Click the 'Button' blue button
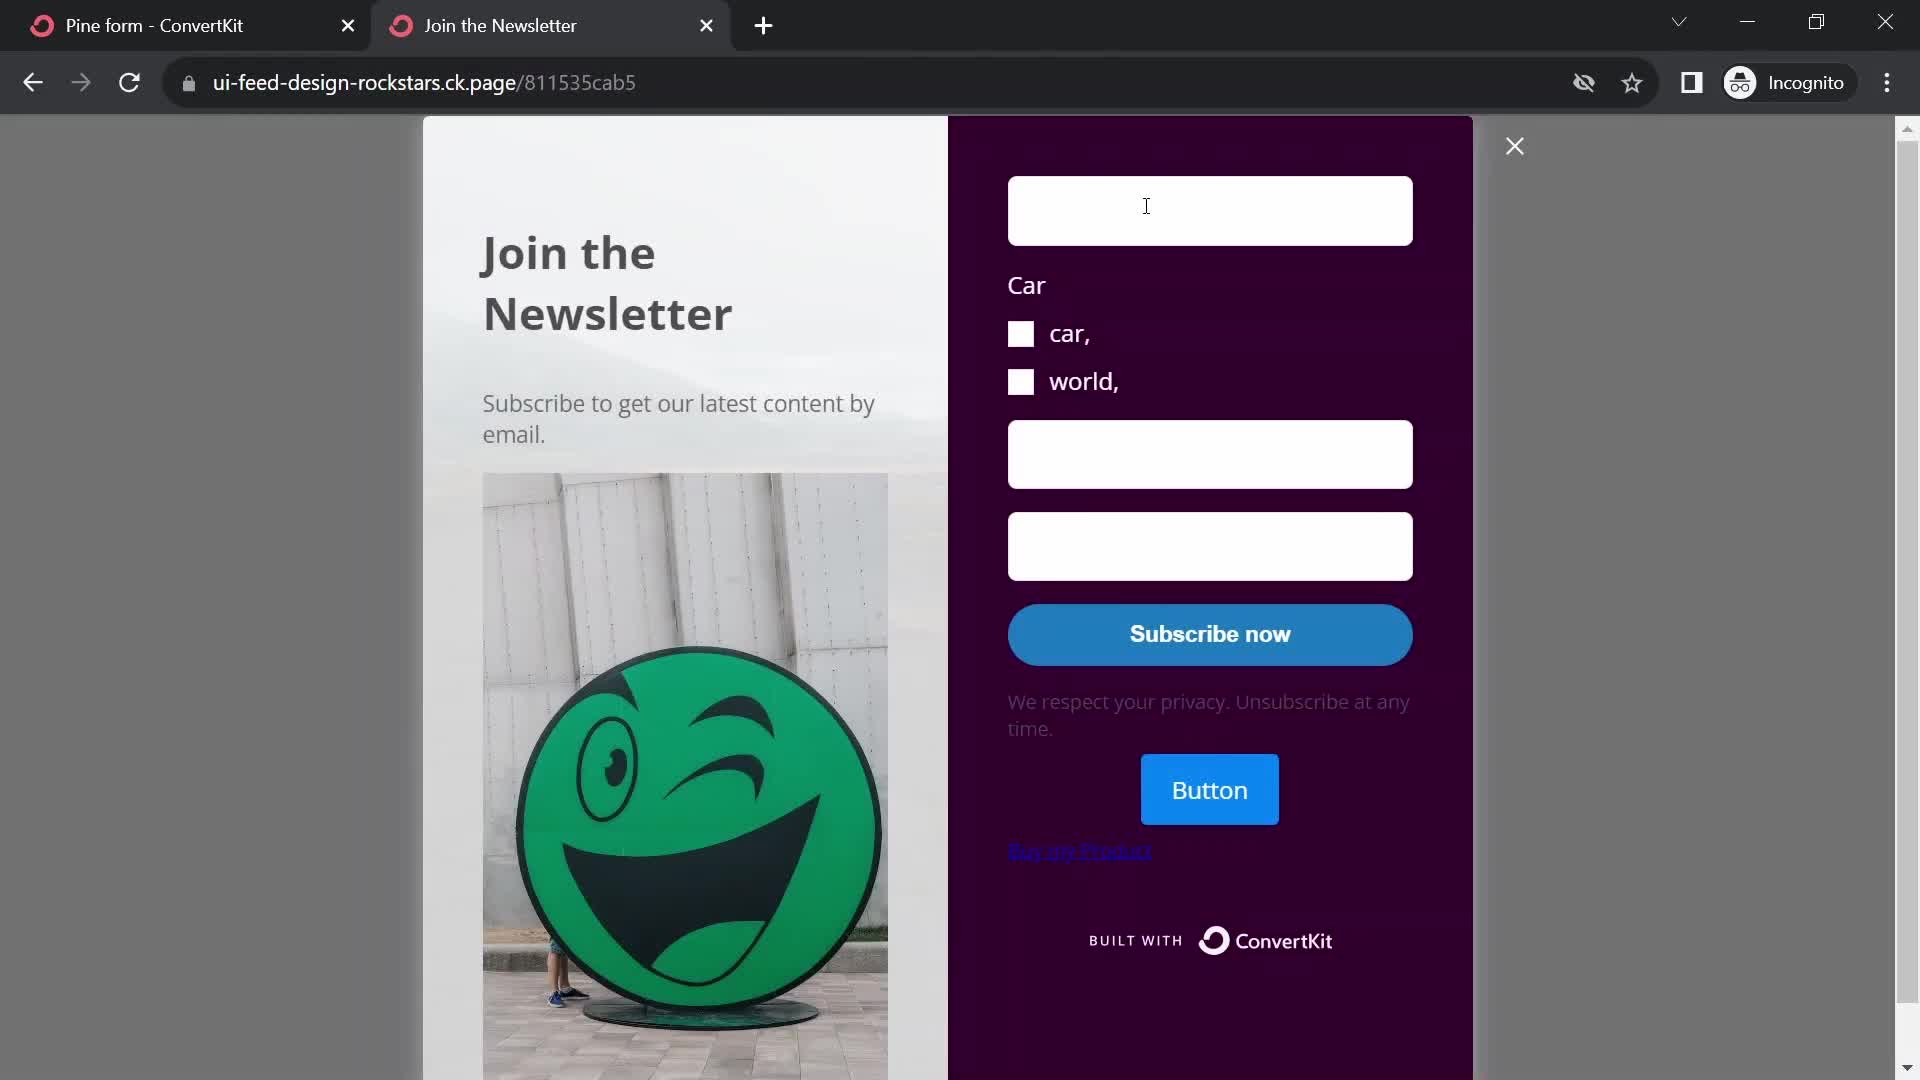Viewport: 1920px width, 1080px height. point(1209,790)
